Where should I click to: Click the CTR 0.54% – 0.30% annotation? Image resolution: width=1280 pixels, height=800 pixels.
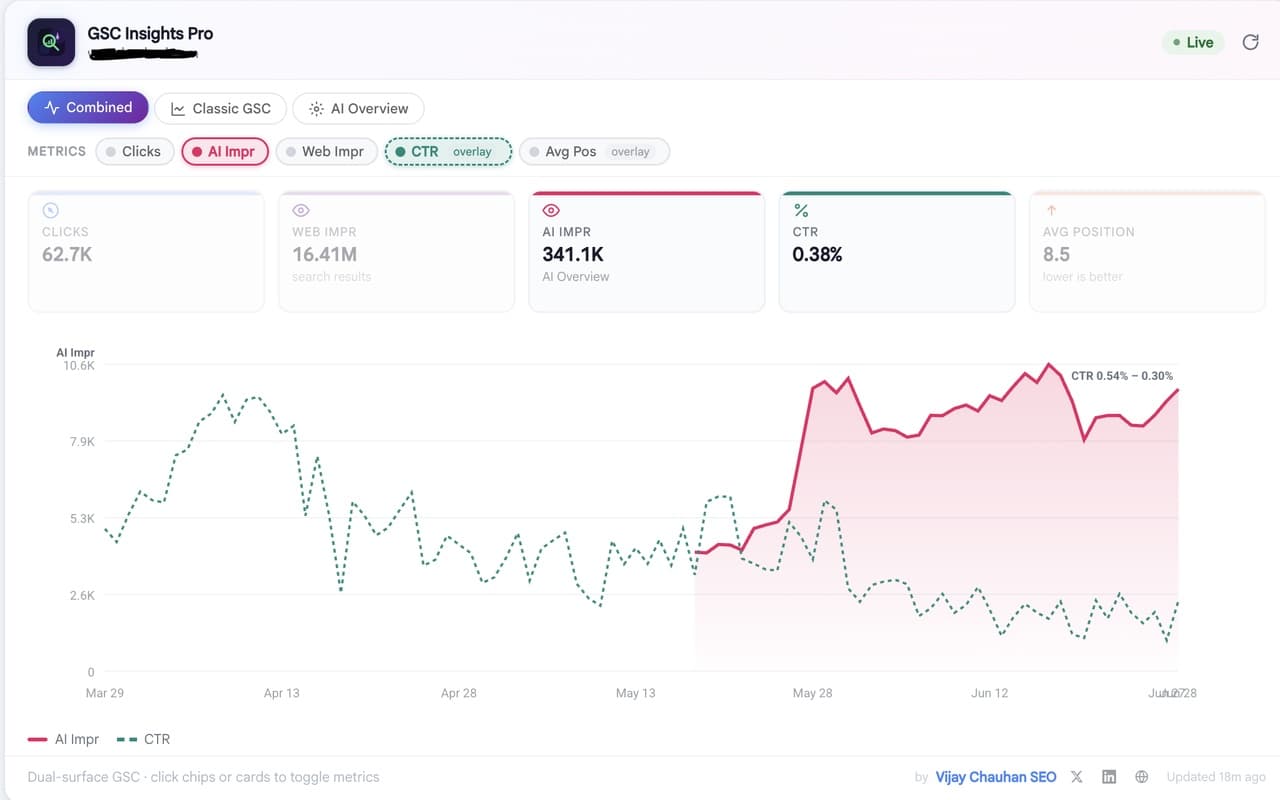(1122, 376)
